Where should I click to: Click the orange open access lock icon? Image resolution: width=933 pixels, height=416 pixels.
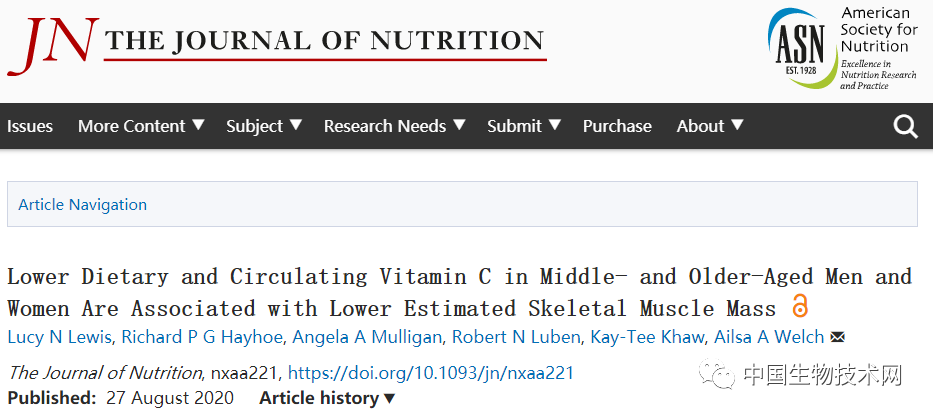(x=799, y=307)
